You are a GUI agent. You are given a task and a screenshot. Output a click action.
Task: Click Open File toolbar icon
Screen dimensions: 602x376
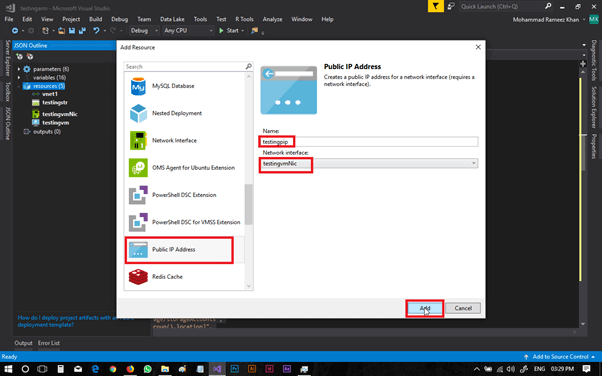pyautogui.click(x=61, y=30)
